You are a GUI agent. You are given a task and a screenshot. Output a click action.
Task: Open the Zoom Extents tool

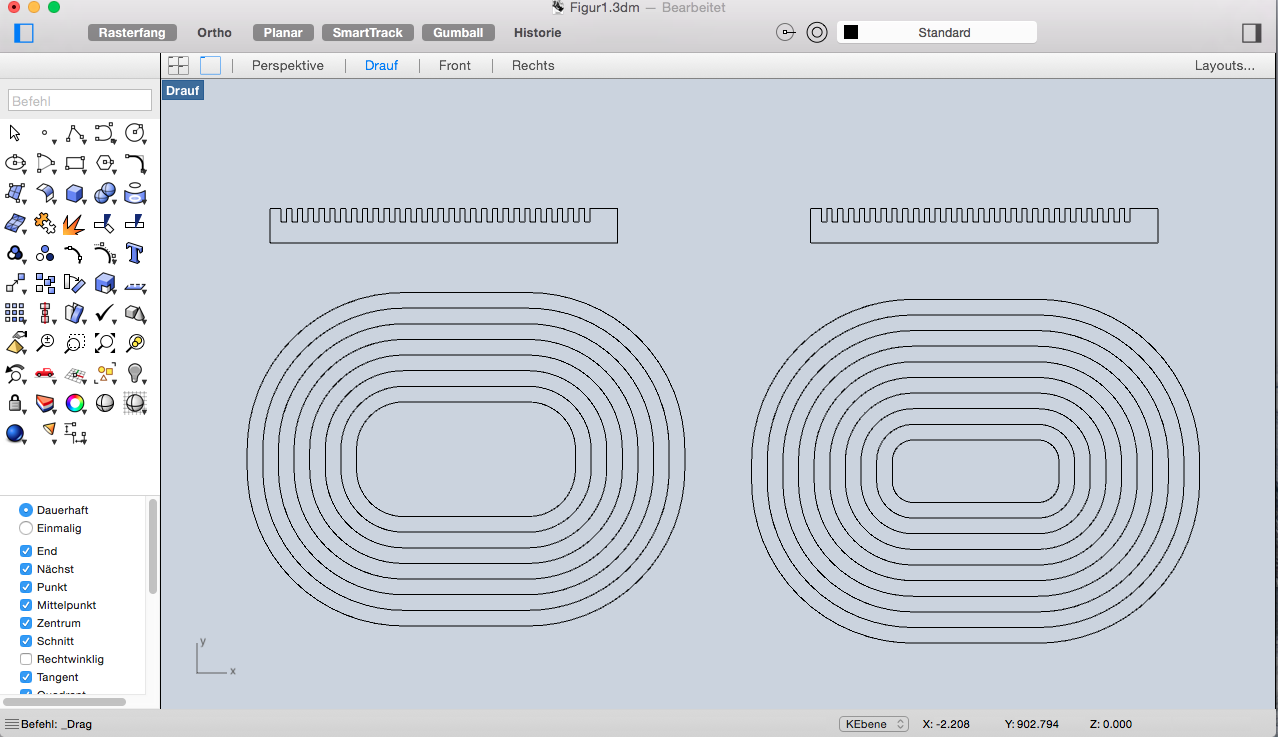pyautogui.click(x=104, y=343)
